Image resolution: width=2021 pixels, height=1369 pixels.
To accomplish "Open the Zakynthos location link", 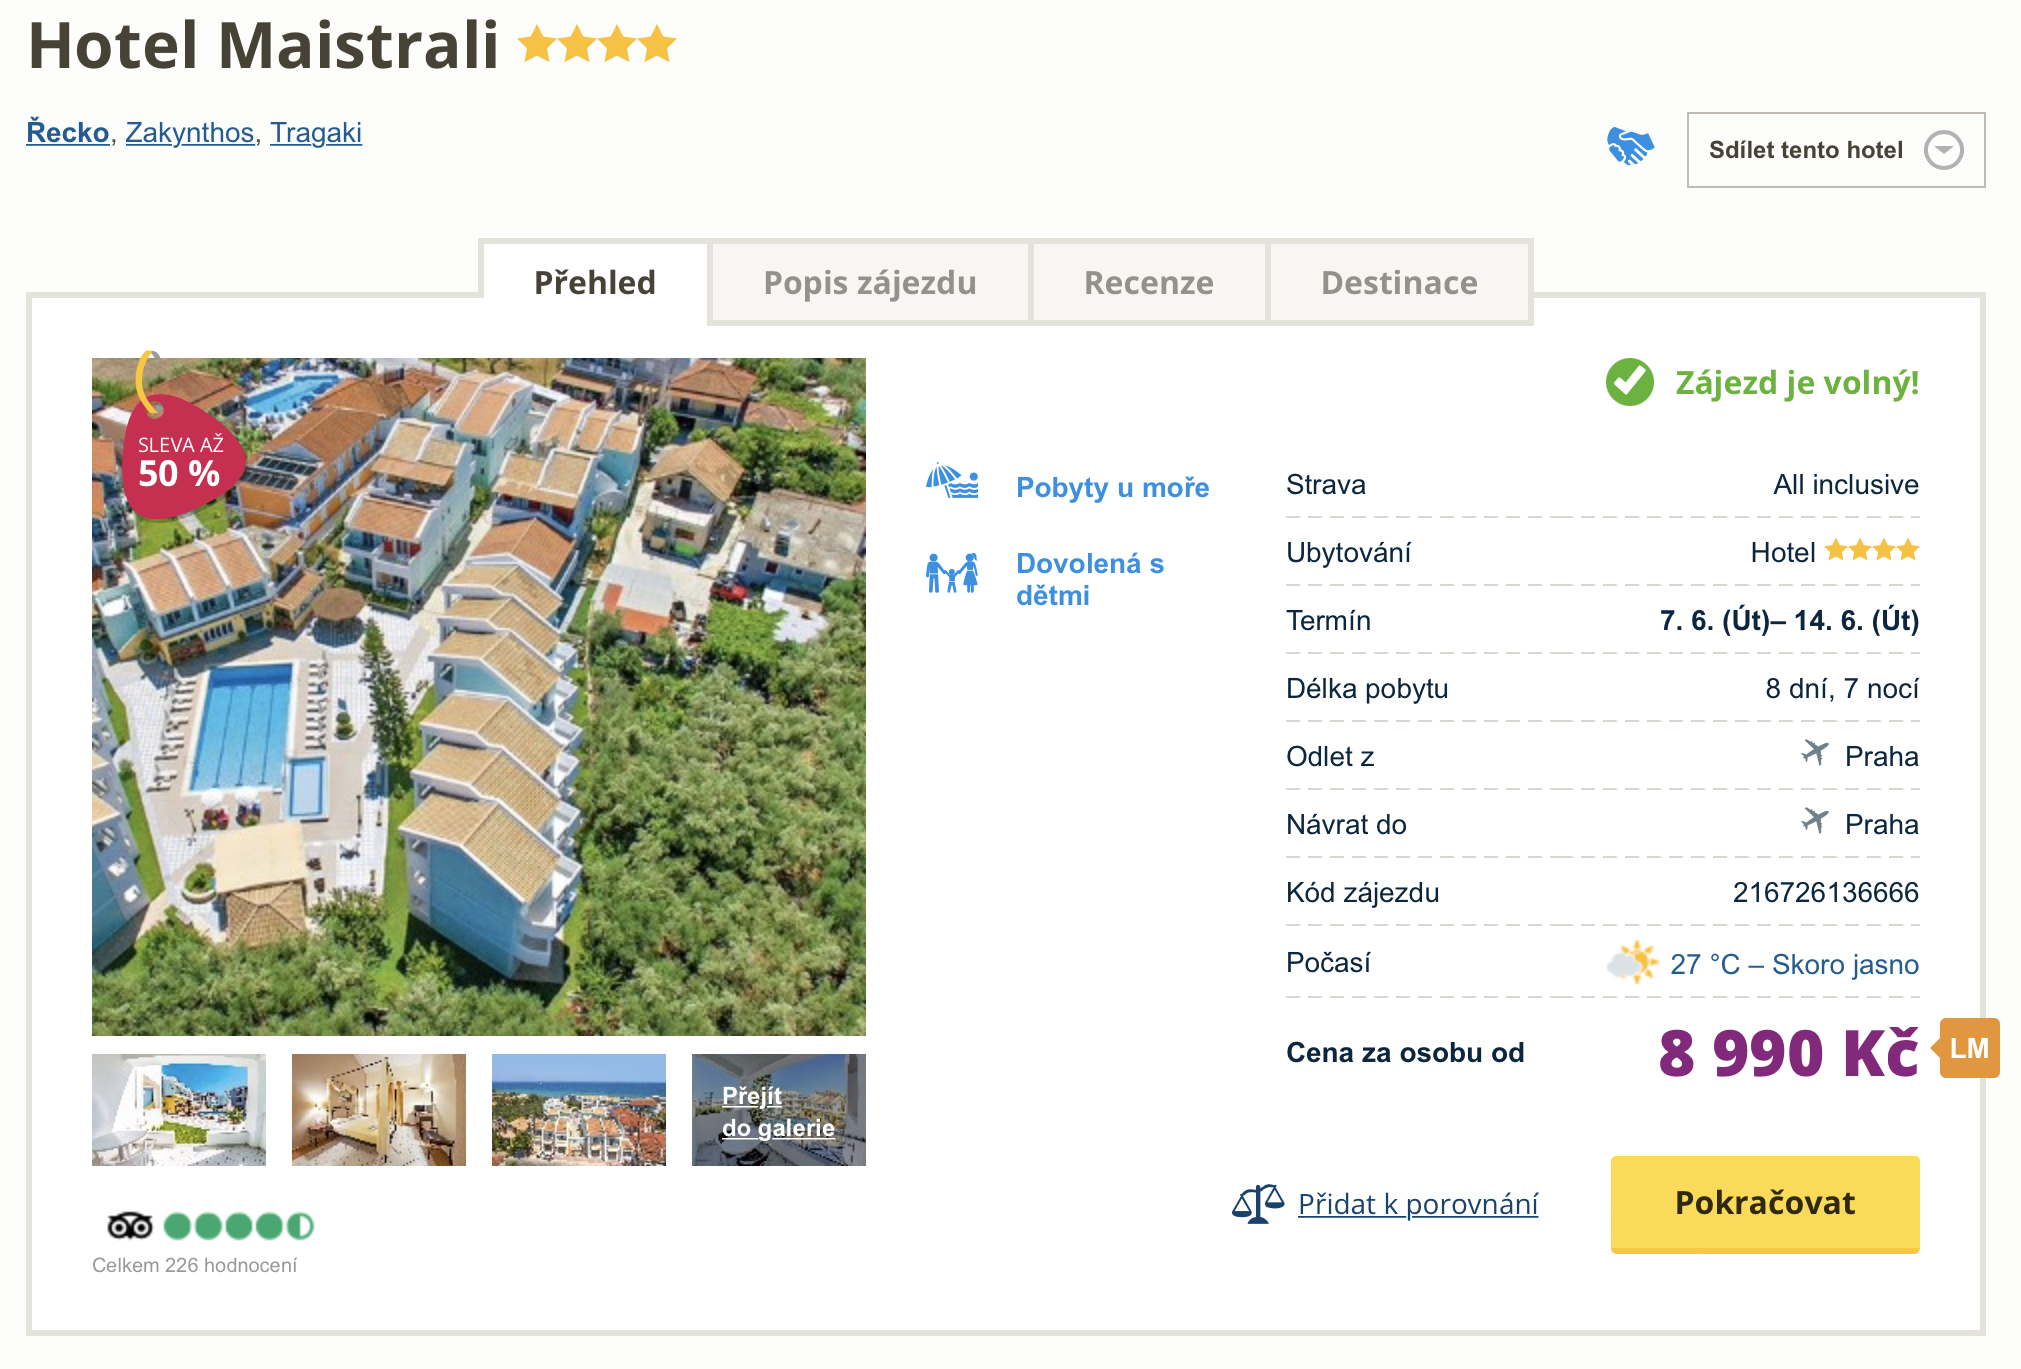I will pyautogui.click(x=189, y=132).
